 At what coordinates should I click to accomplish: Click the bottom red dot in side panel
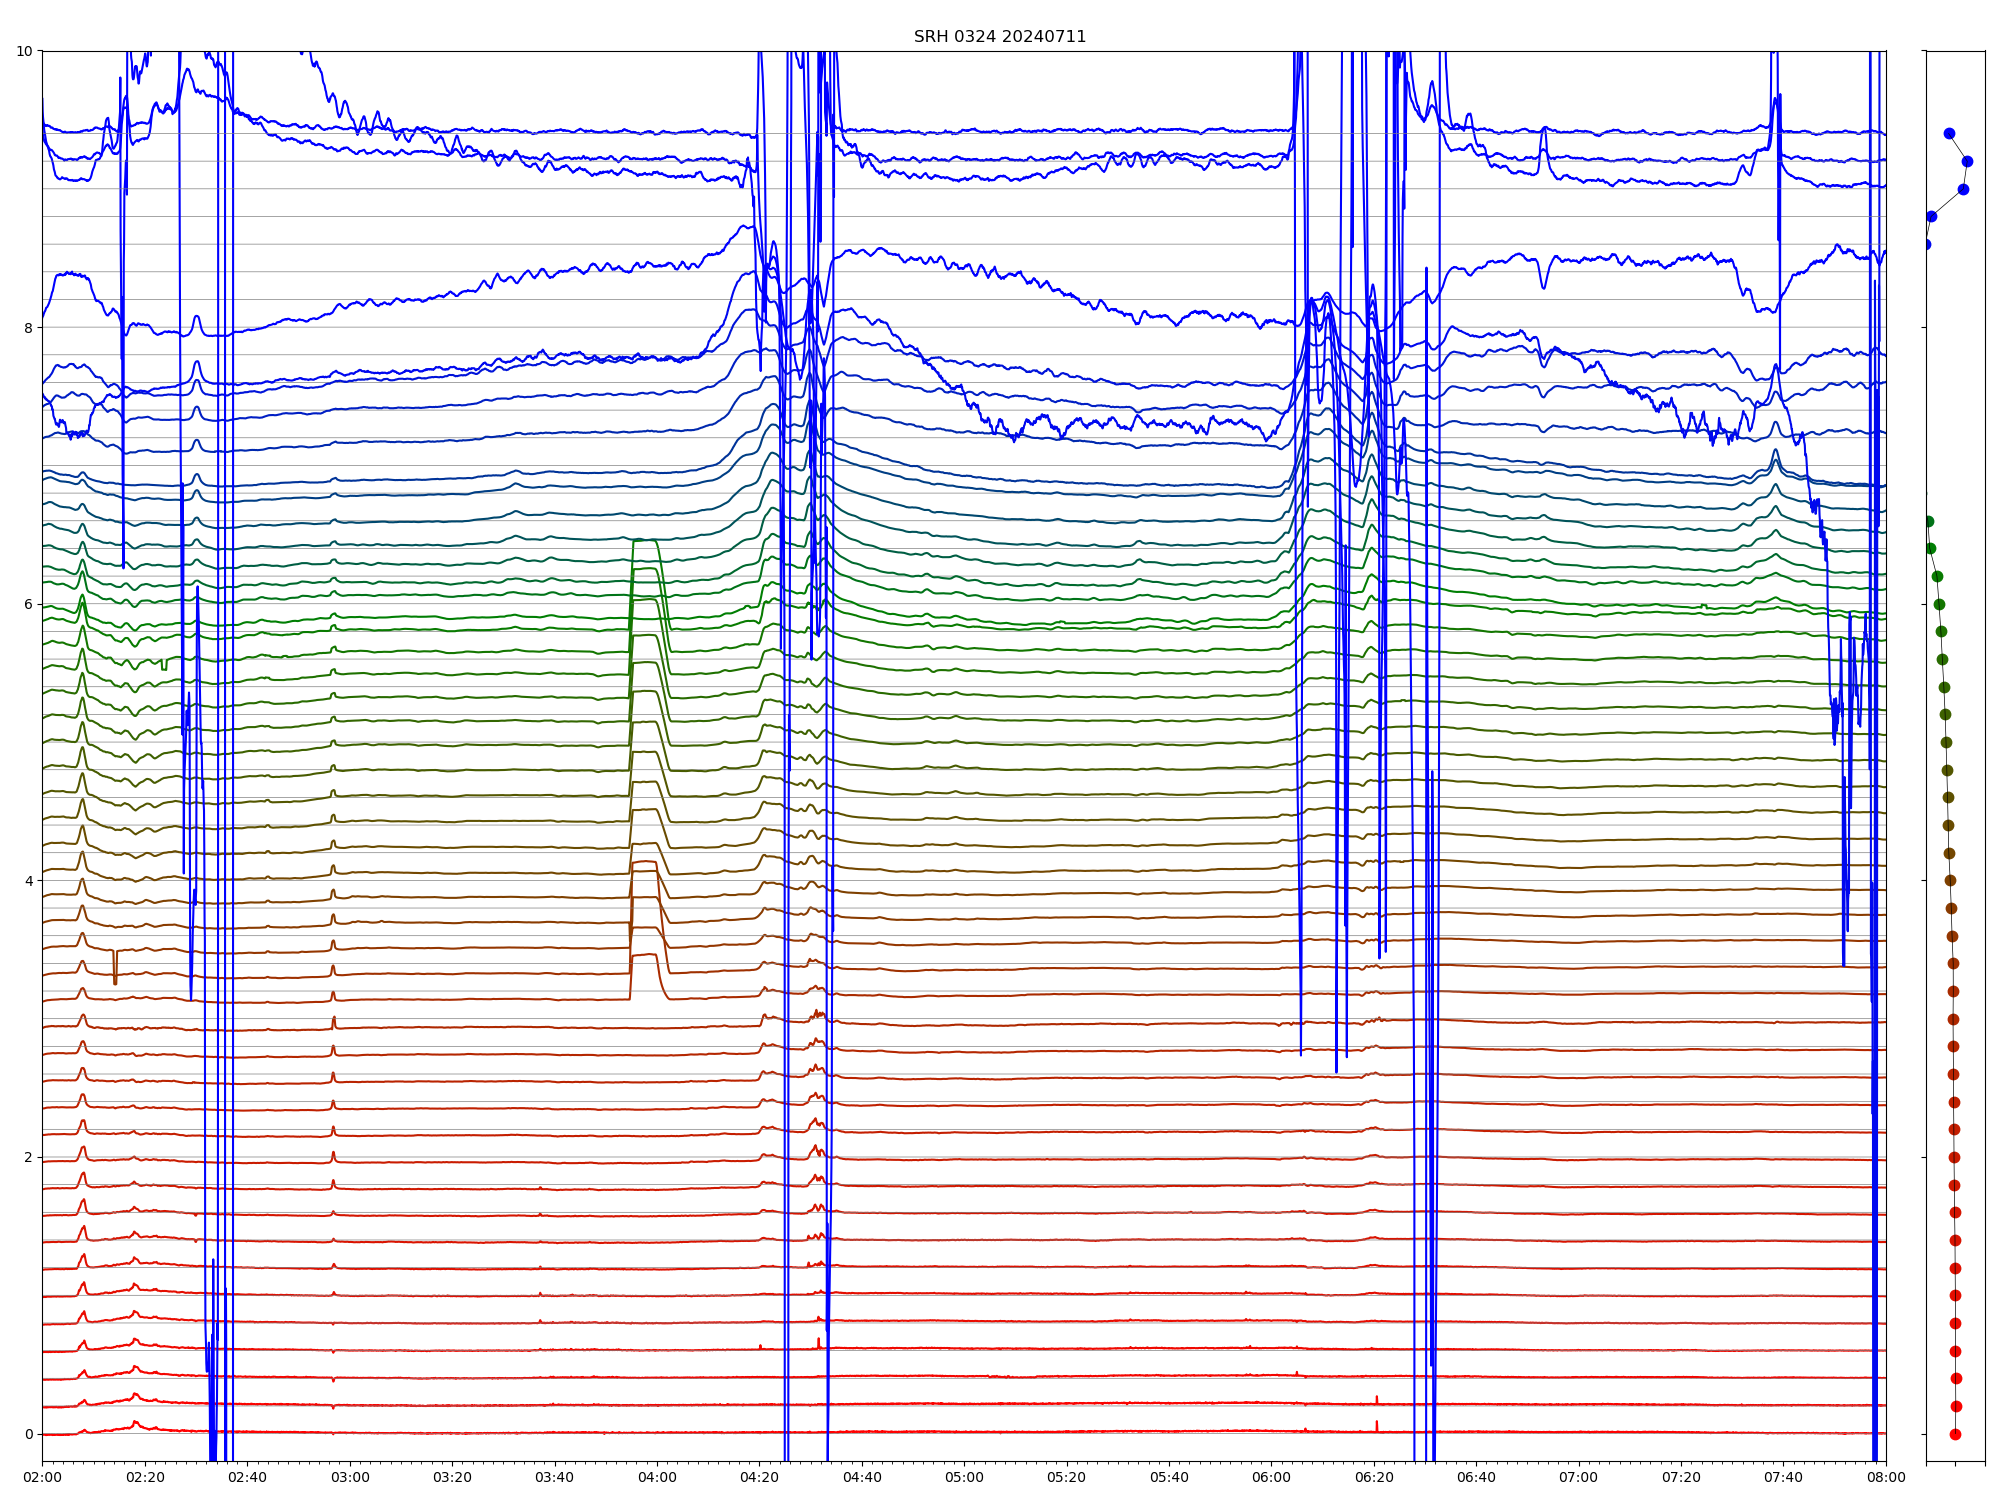pyautogui.click(x=1955, y=1434)
